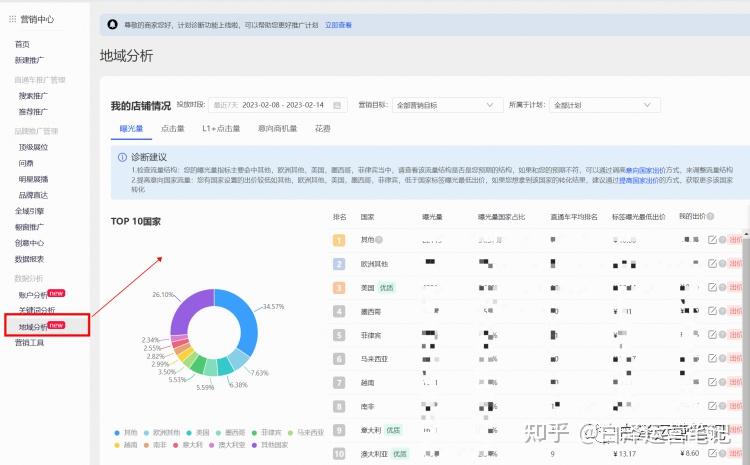Open 新建推广 in the sidebar
Viewport: 750px width, 465px height.
[x=30, y=60]
